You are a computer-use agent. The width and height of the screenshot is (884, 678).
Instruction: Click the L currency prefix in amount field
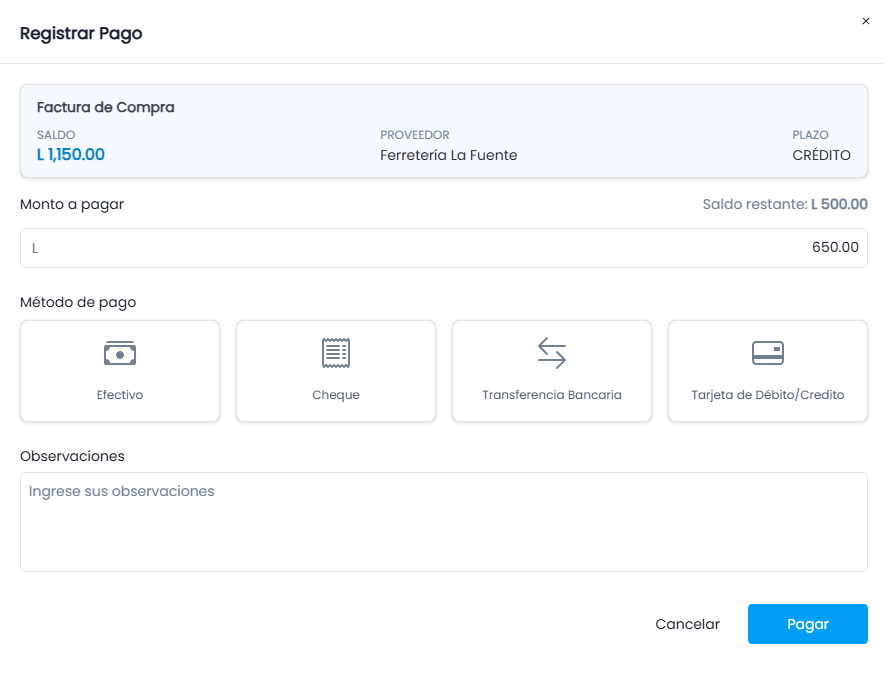click(x=35, y=248)
